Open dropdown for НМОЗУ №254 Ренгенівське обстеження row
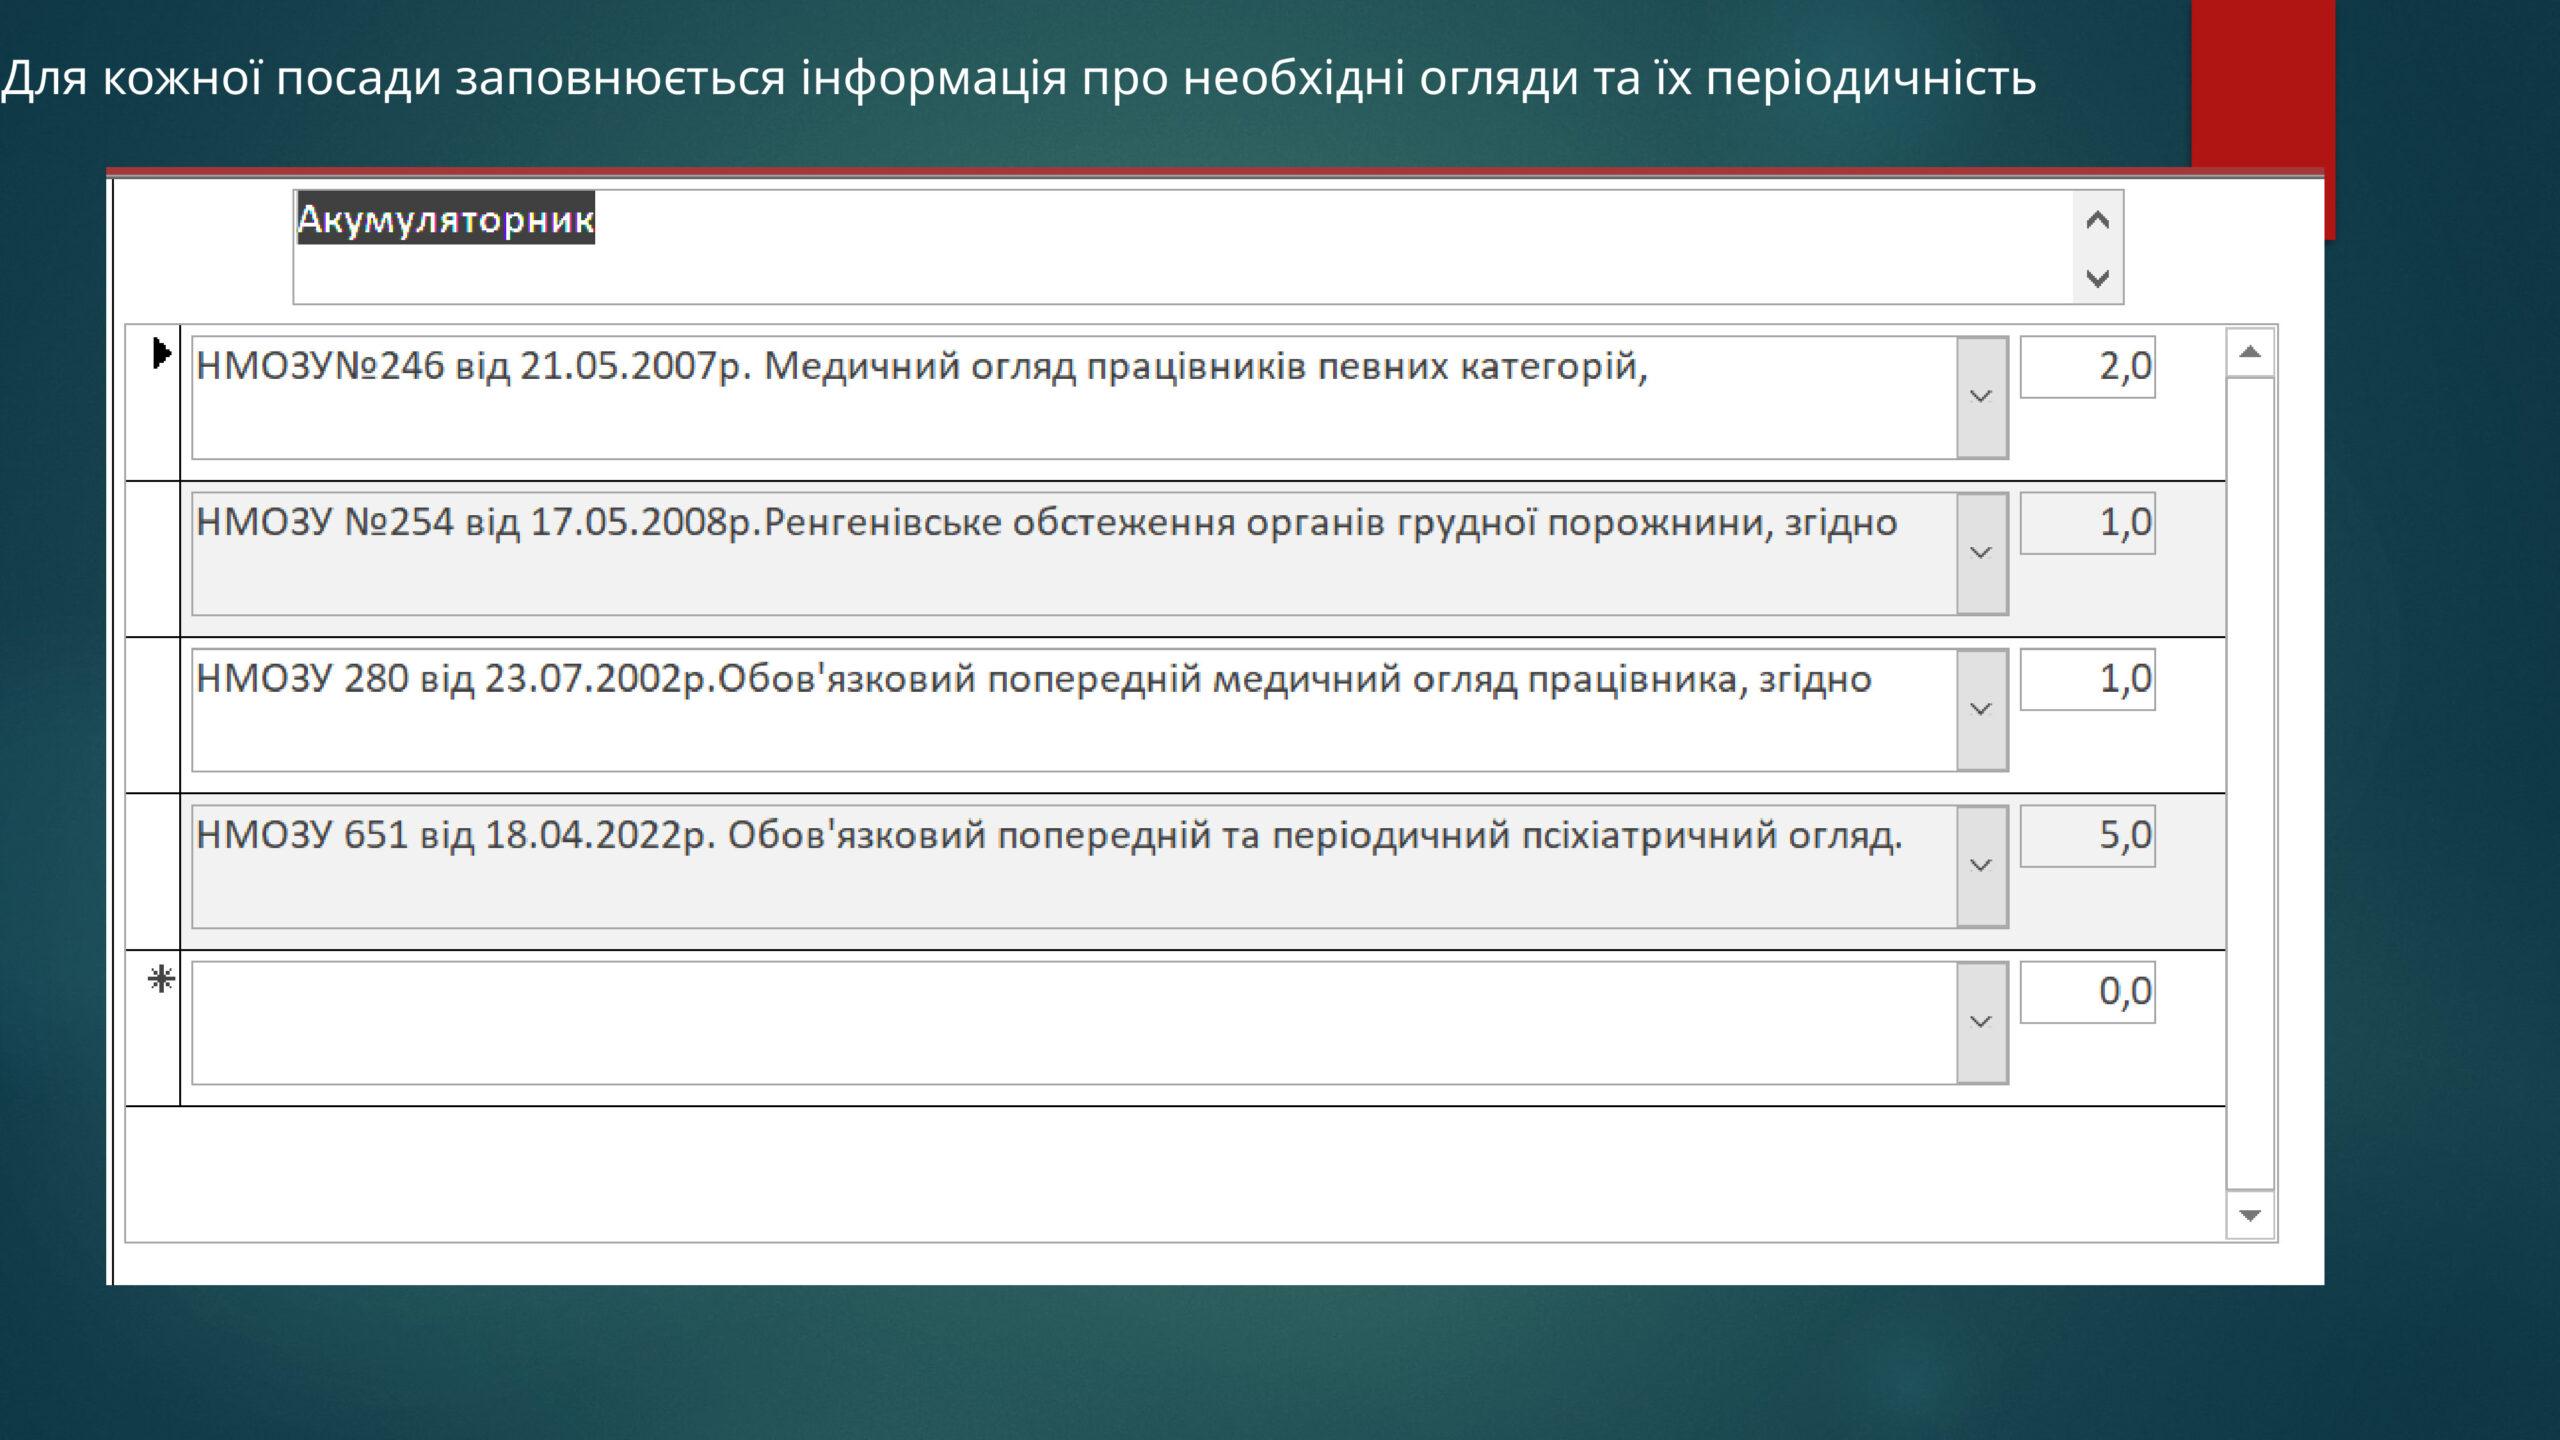 coord(1981,553)
